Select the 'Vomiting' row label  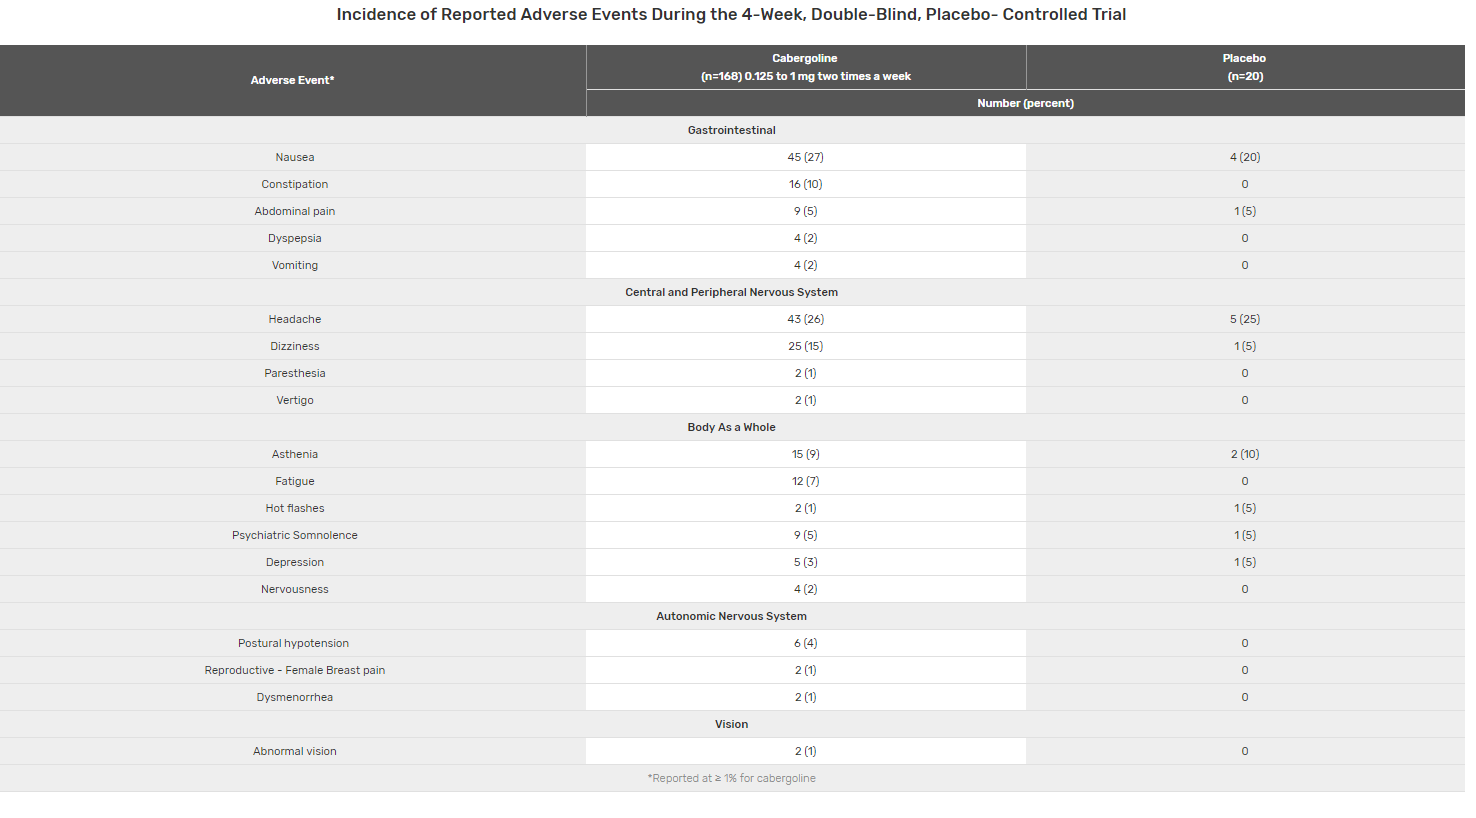295,265
